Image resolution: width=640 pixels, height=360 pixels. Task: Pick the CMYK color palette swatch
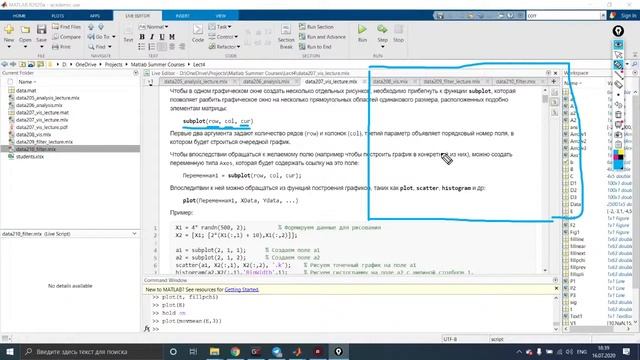(618, 155)
